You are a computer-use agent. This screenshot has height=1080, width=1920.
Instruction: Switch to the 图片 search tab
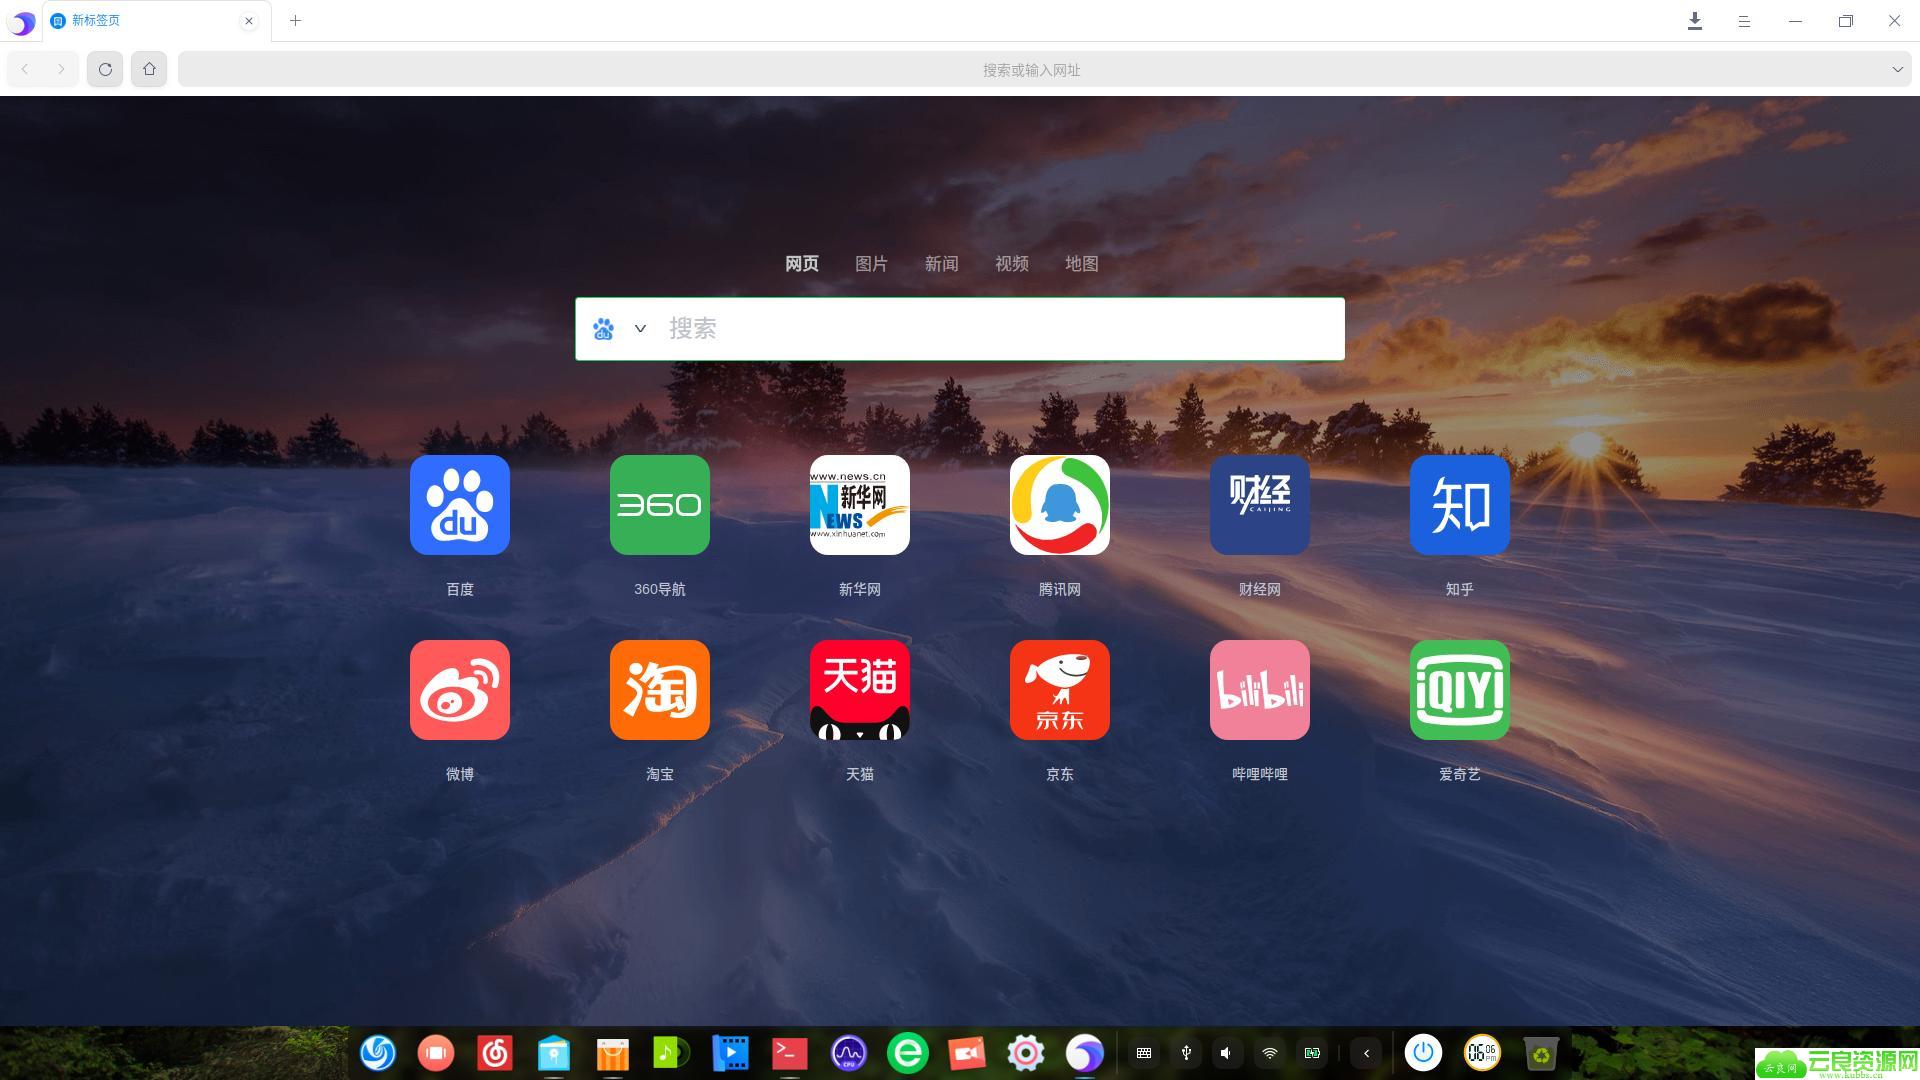(871, 264)
